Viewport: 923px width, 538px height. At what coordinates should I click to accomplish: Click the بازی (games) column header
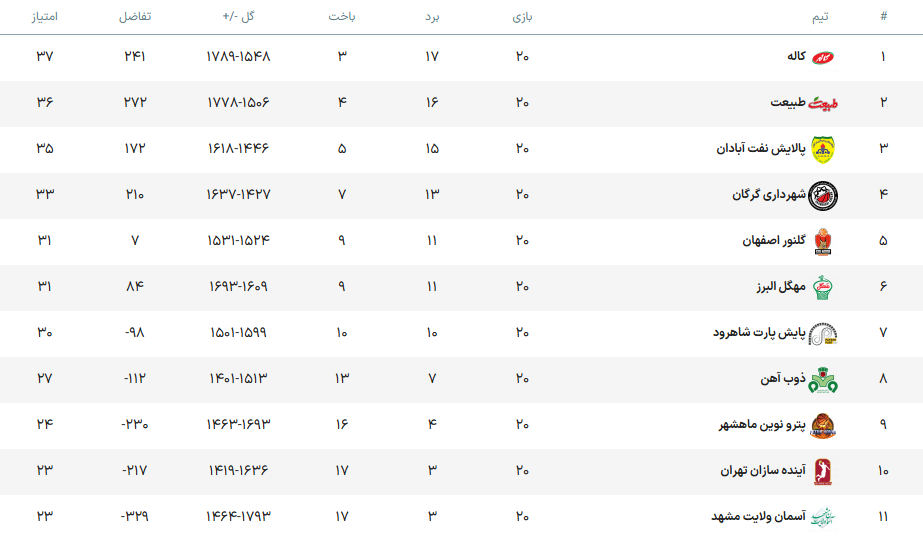(x=522, y=17)
